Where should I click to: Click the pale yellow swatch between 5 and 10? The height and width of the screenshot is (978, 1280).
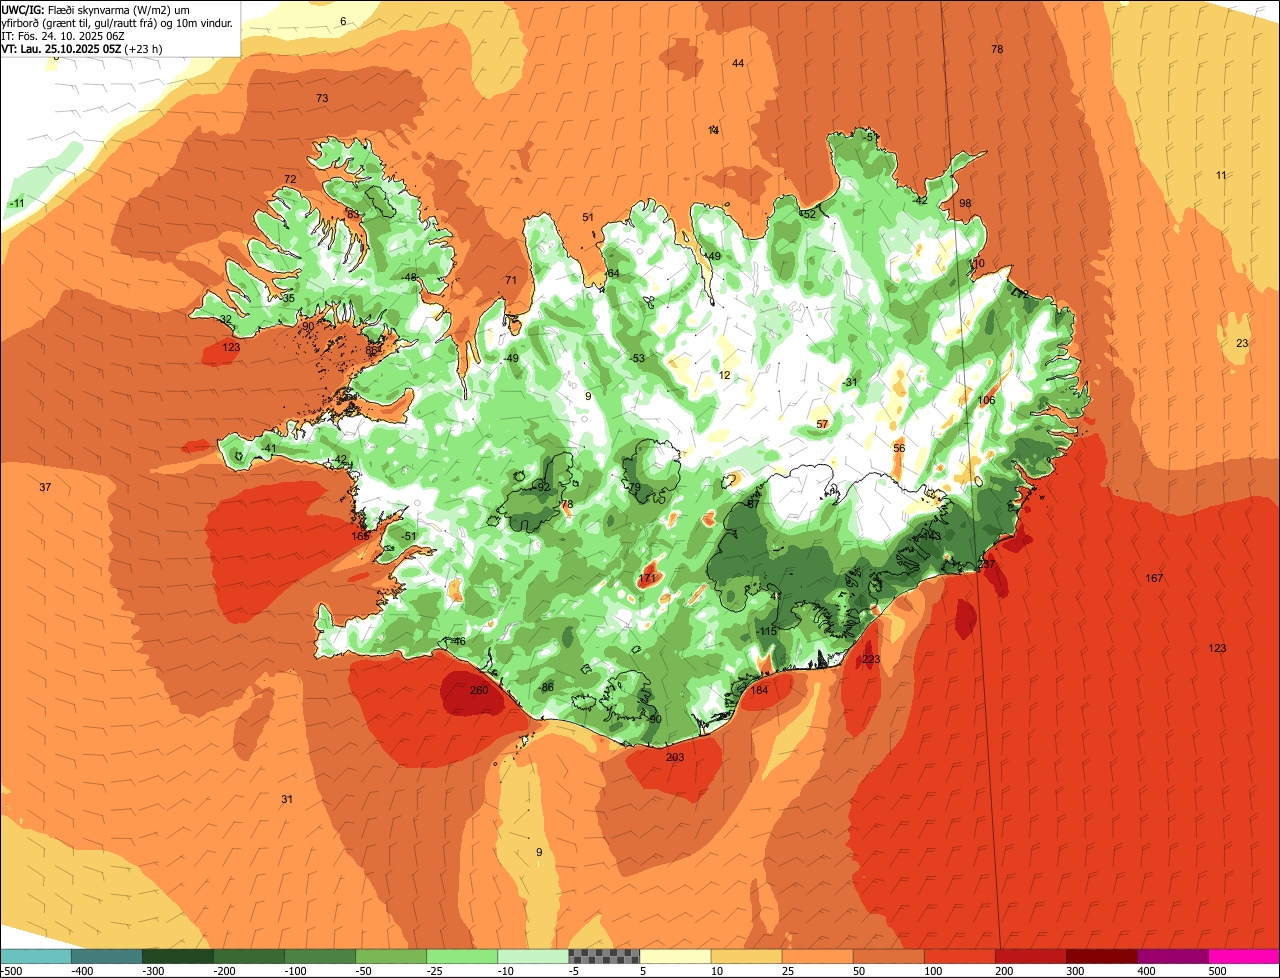pos(675,956)
